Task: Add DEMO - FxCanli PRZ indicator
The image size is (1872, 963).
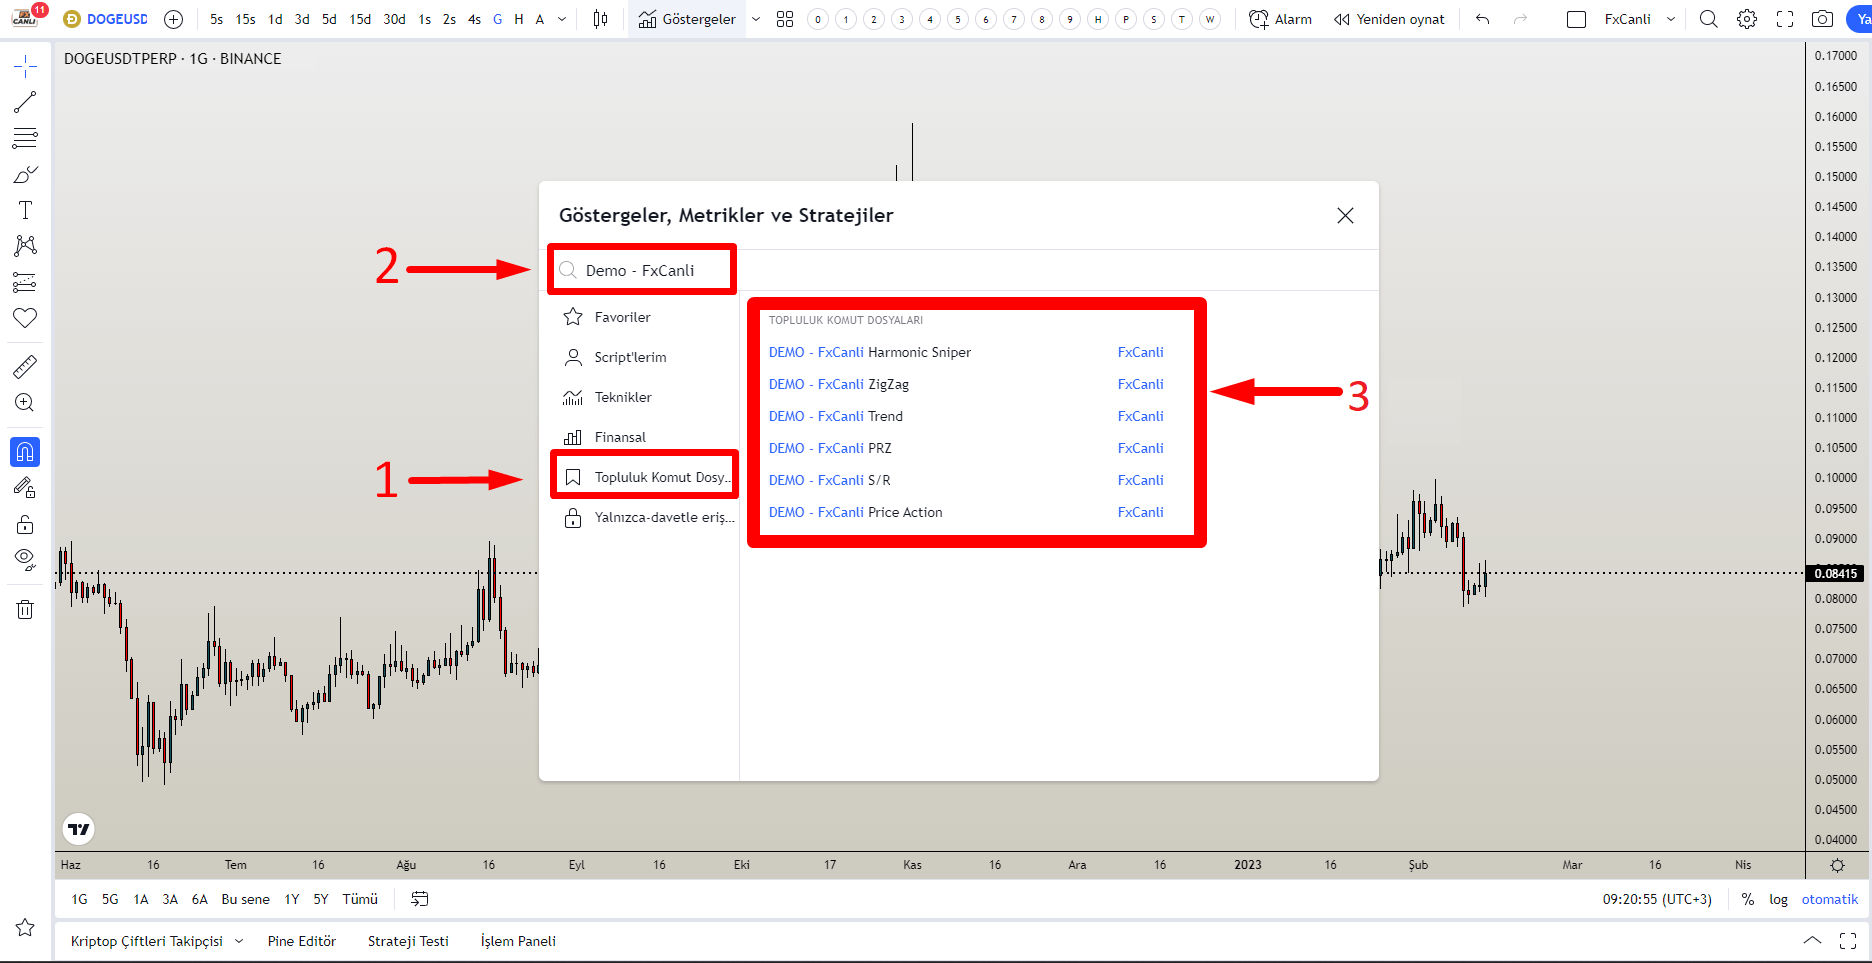Action: 830,448
